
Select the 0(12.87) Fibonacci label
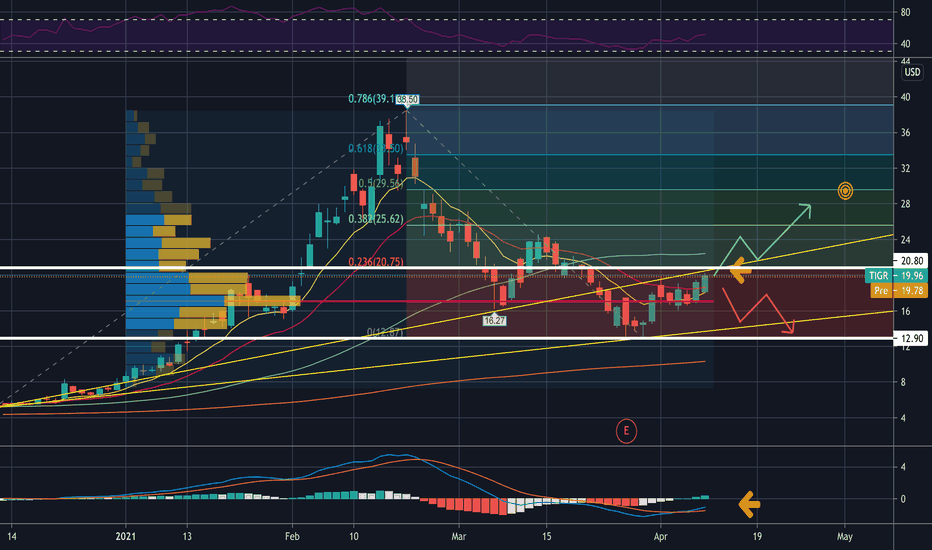385,332
